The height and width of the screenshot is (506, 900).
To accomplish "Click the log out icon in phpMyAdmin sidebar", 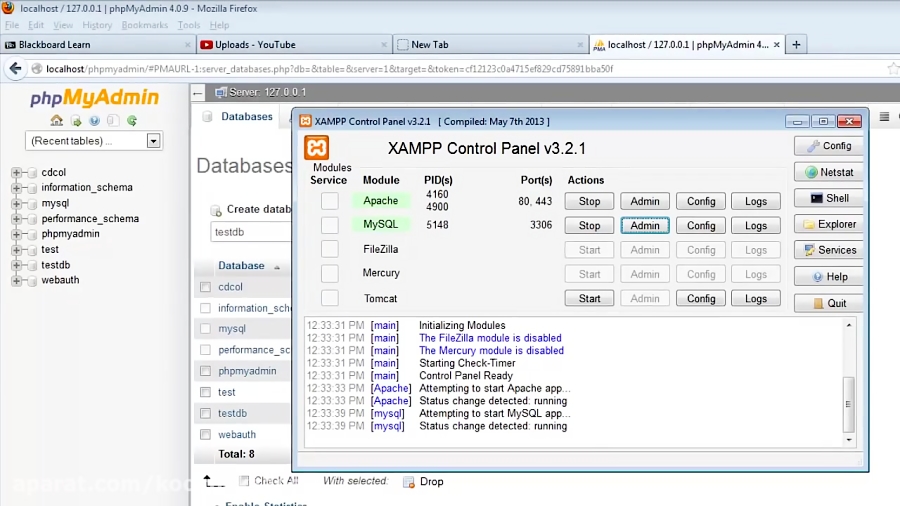I will [x=76, y=121].
